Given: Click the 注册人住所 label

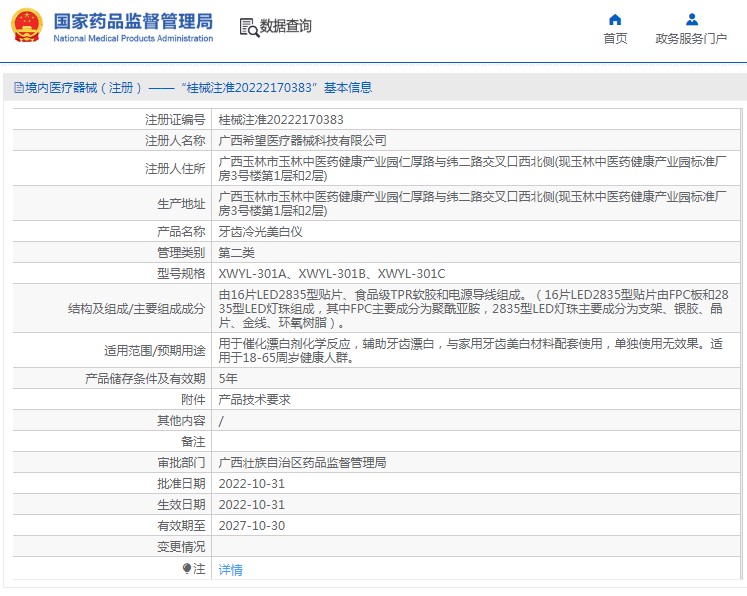Looking at the screenshot, I should 175,169.
